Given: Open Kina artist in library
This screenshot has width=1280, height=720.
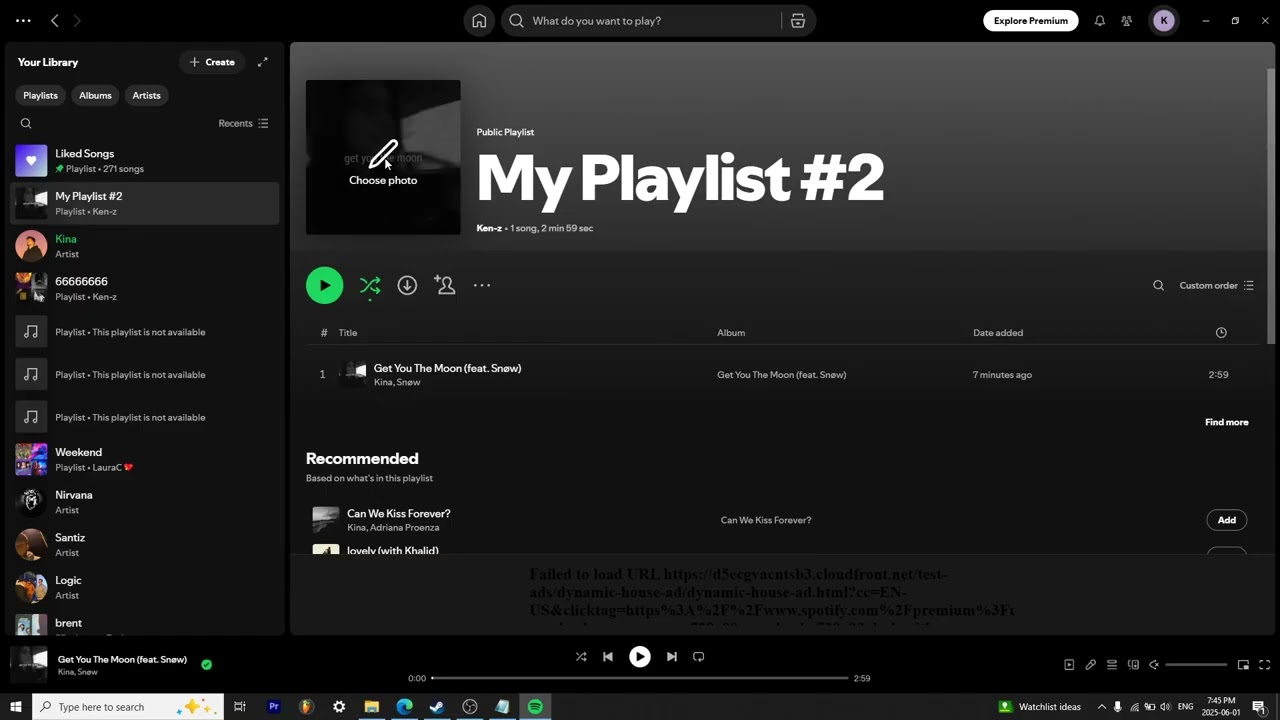Looking at the screenshot, I should (x=145, y=246).
